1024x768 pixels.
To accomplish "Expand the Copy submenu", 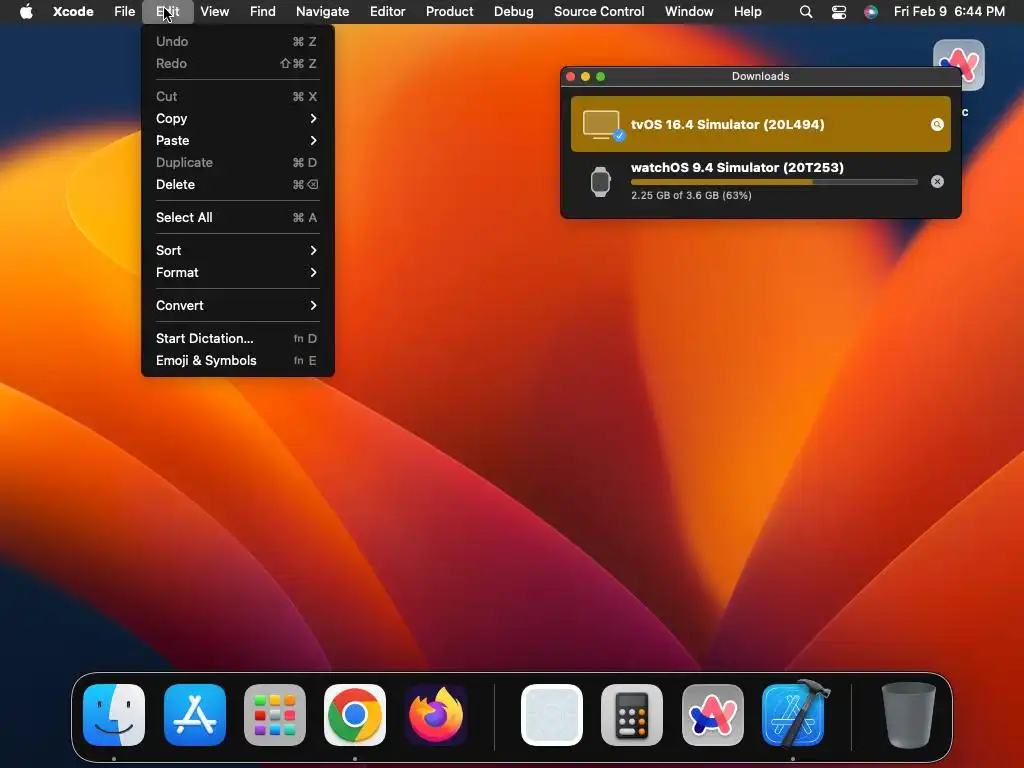I will (x=237, y=118).
